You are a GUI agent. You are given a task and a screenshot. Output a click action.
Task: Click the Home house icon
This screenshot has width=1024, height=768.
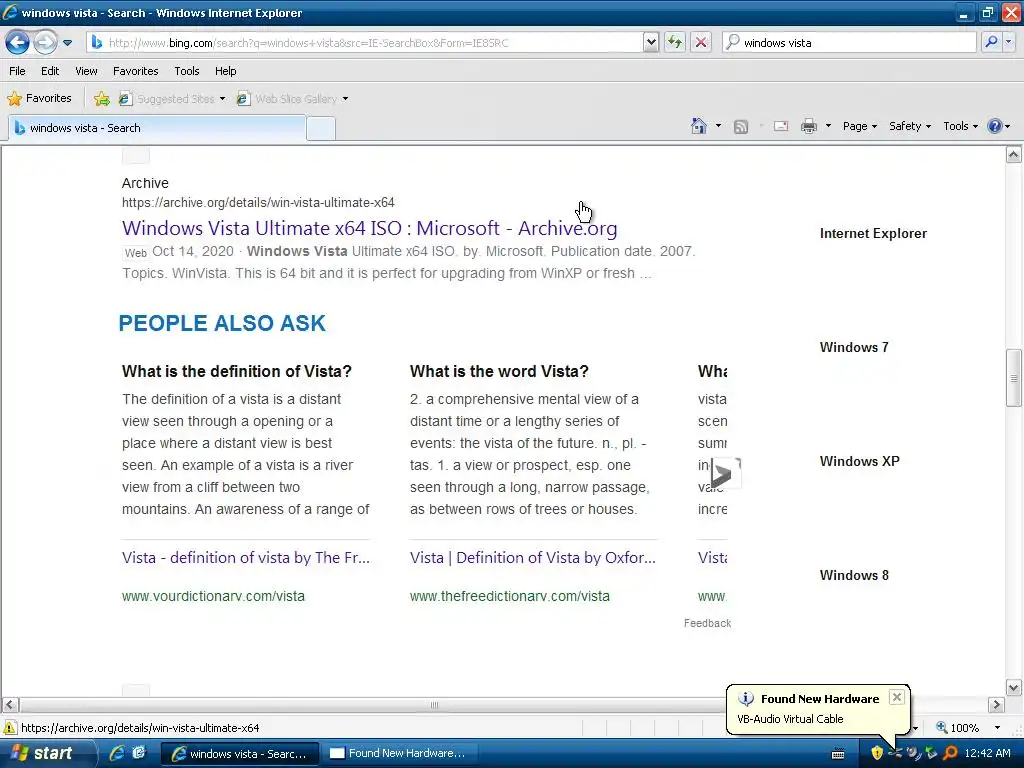pos(699,126)
